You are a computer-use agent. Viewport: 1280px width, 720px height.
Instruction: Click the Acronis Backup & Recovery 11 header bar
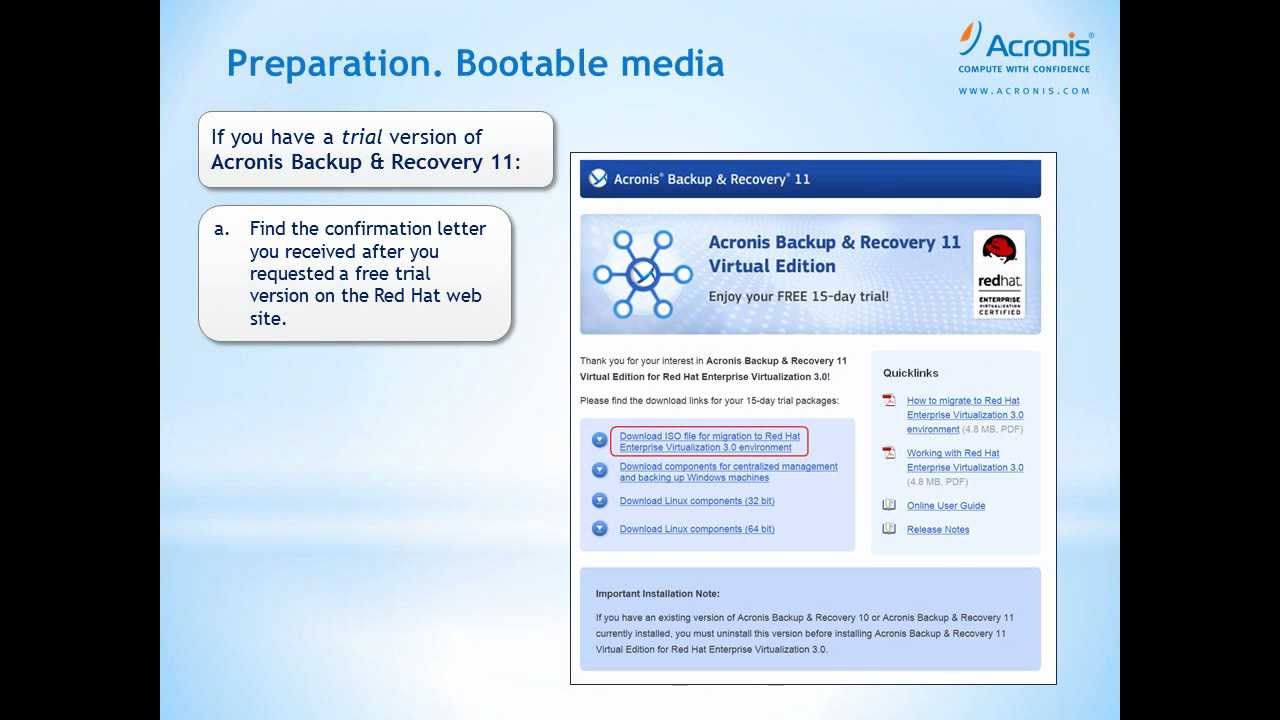(x=810, y=179)
